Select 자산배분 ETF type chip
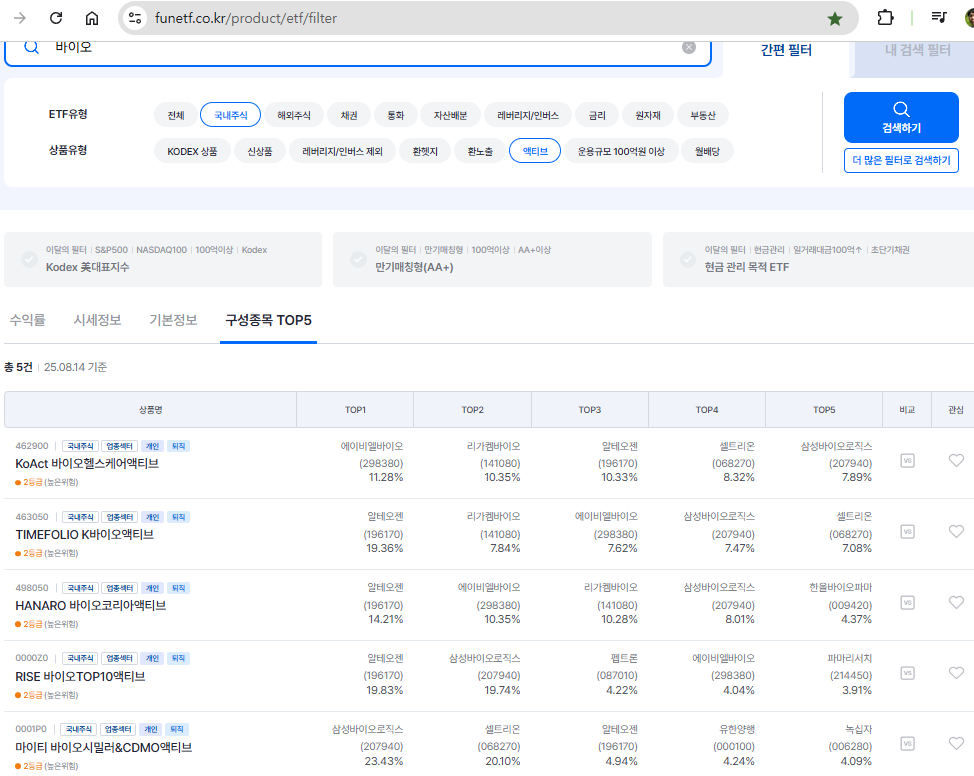The width and height of the screenshot is (974, 776). click(450, 115)
